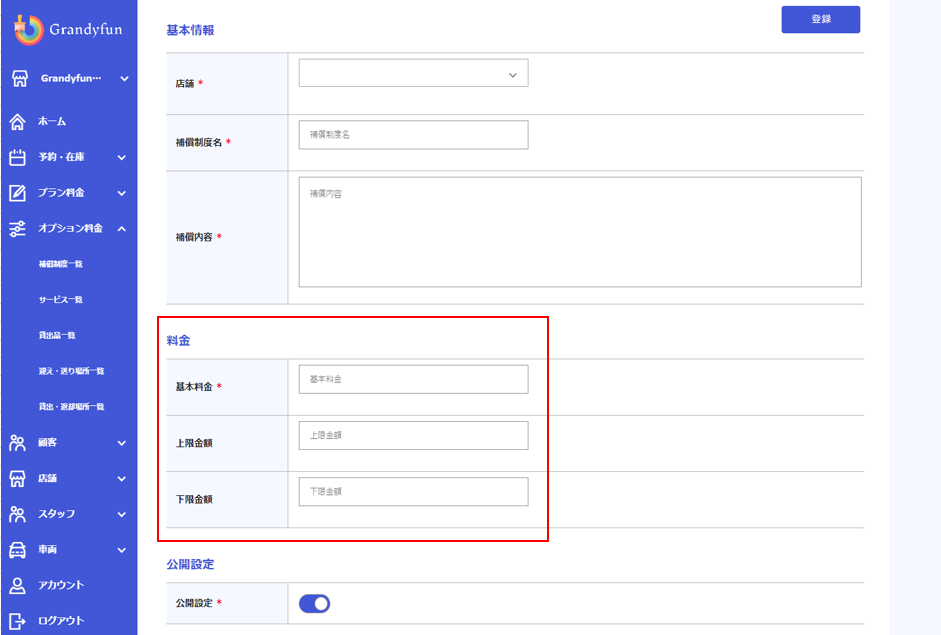Image resolution: width=941 pixels, height=635 pixels.
Task: Open 迎え・送り場所一覧 submenu item
Action: pos(71,371)
